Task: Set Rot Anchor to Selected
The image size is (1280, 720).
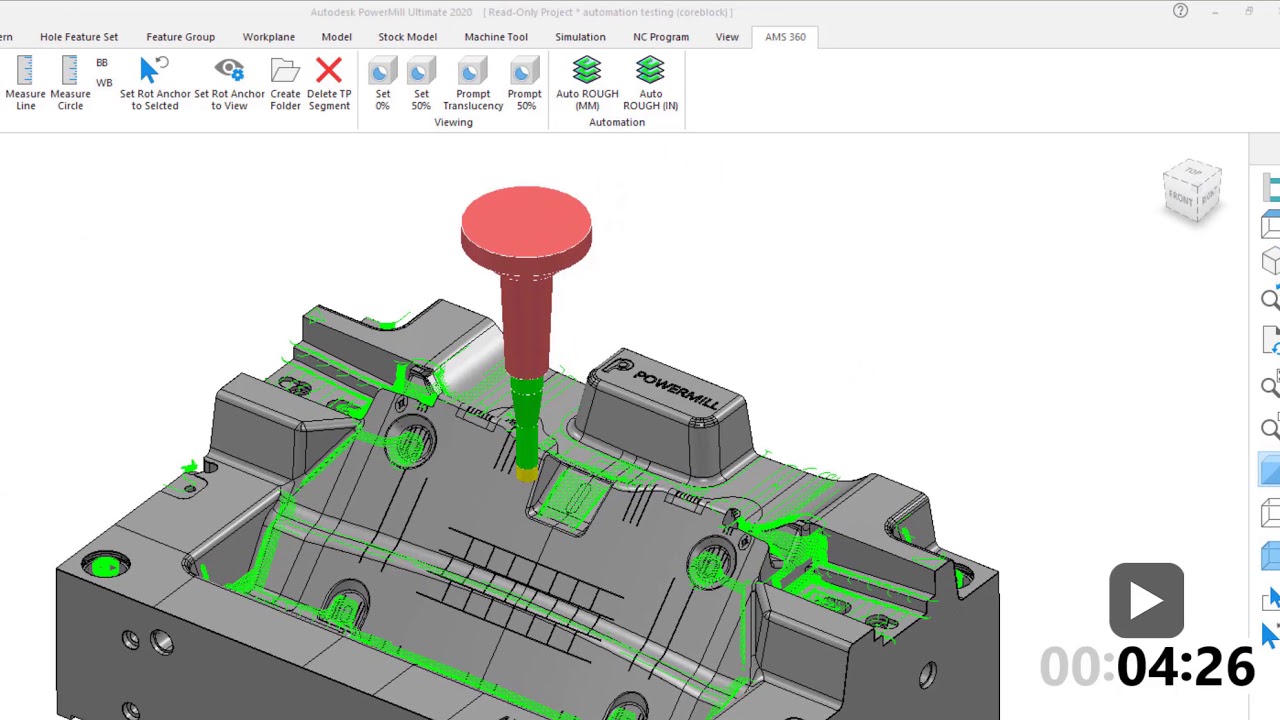Action: click(155, 83)
